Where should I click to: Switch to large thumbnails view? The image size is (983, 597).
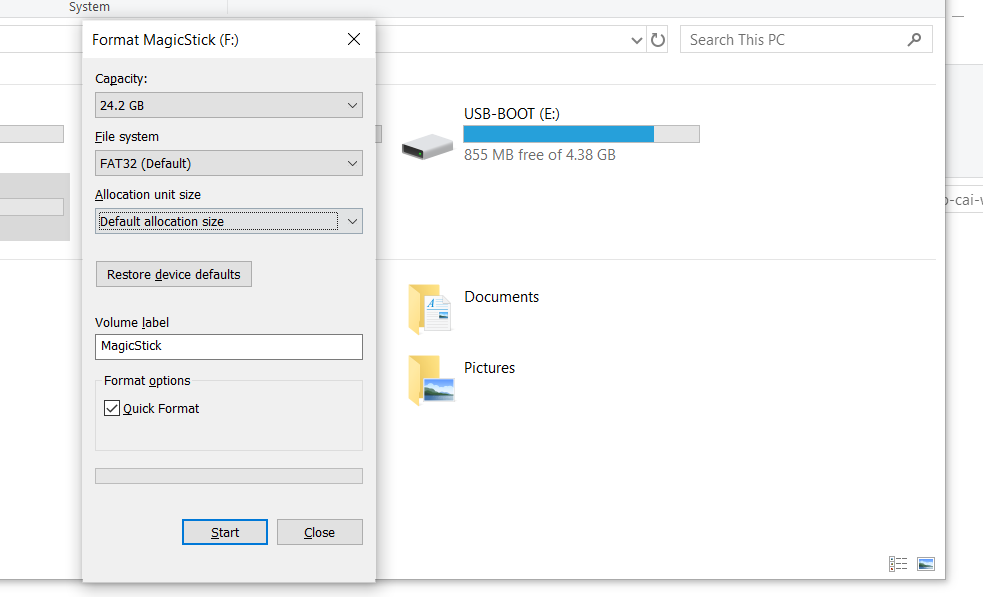[925, 564]
